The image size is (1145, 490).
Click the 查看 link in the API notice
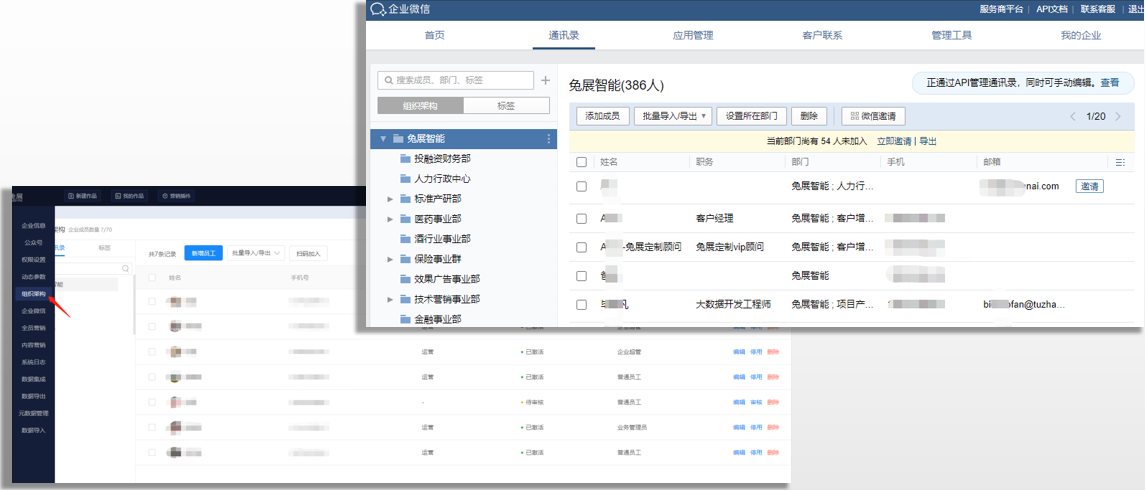[x=1109, y=83]
